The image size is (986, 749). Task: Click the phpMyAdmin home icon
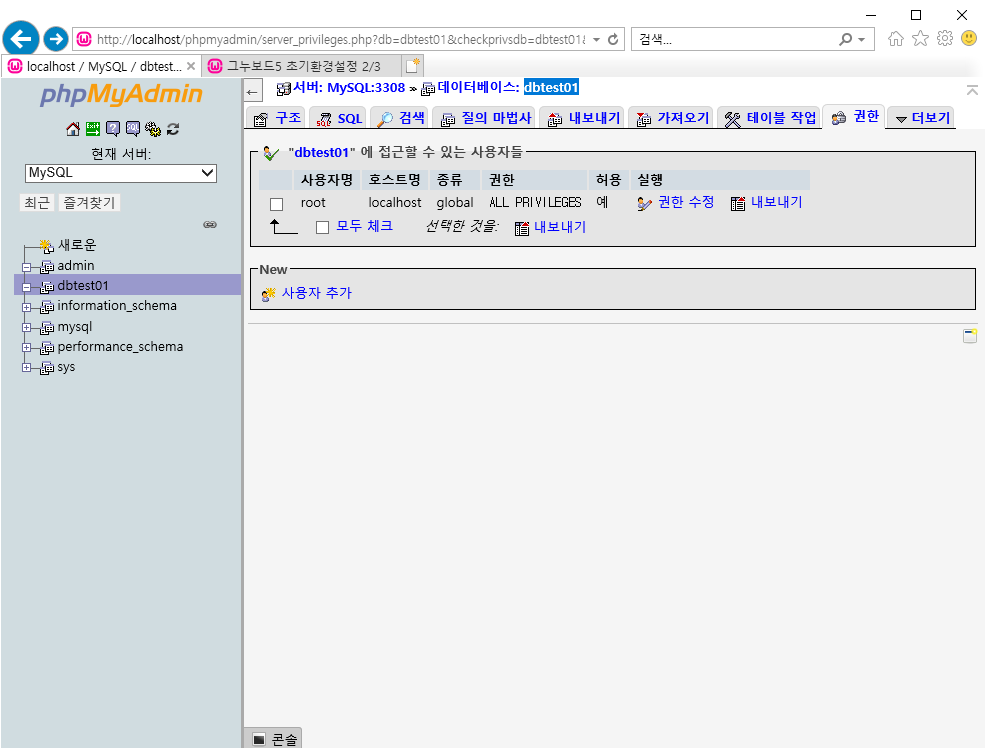pos(73,129)
